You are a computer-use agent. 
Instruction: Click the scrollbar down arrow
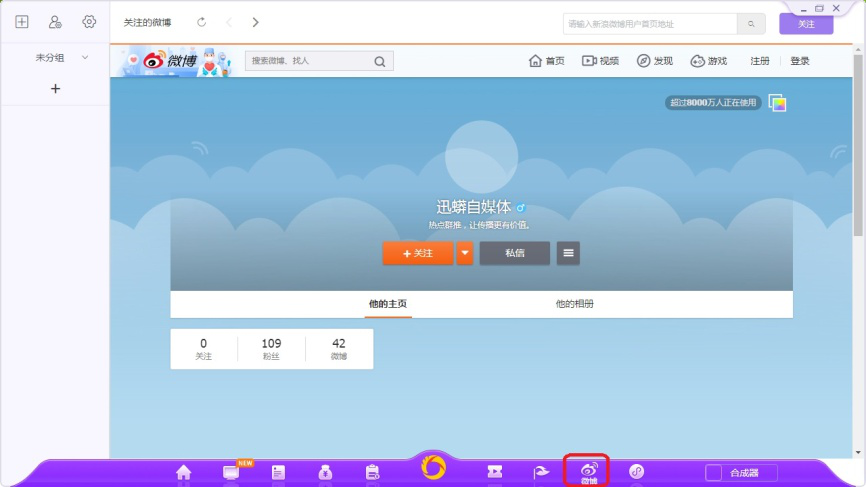(858, 452)
